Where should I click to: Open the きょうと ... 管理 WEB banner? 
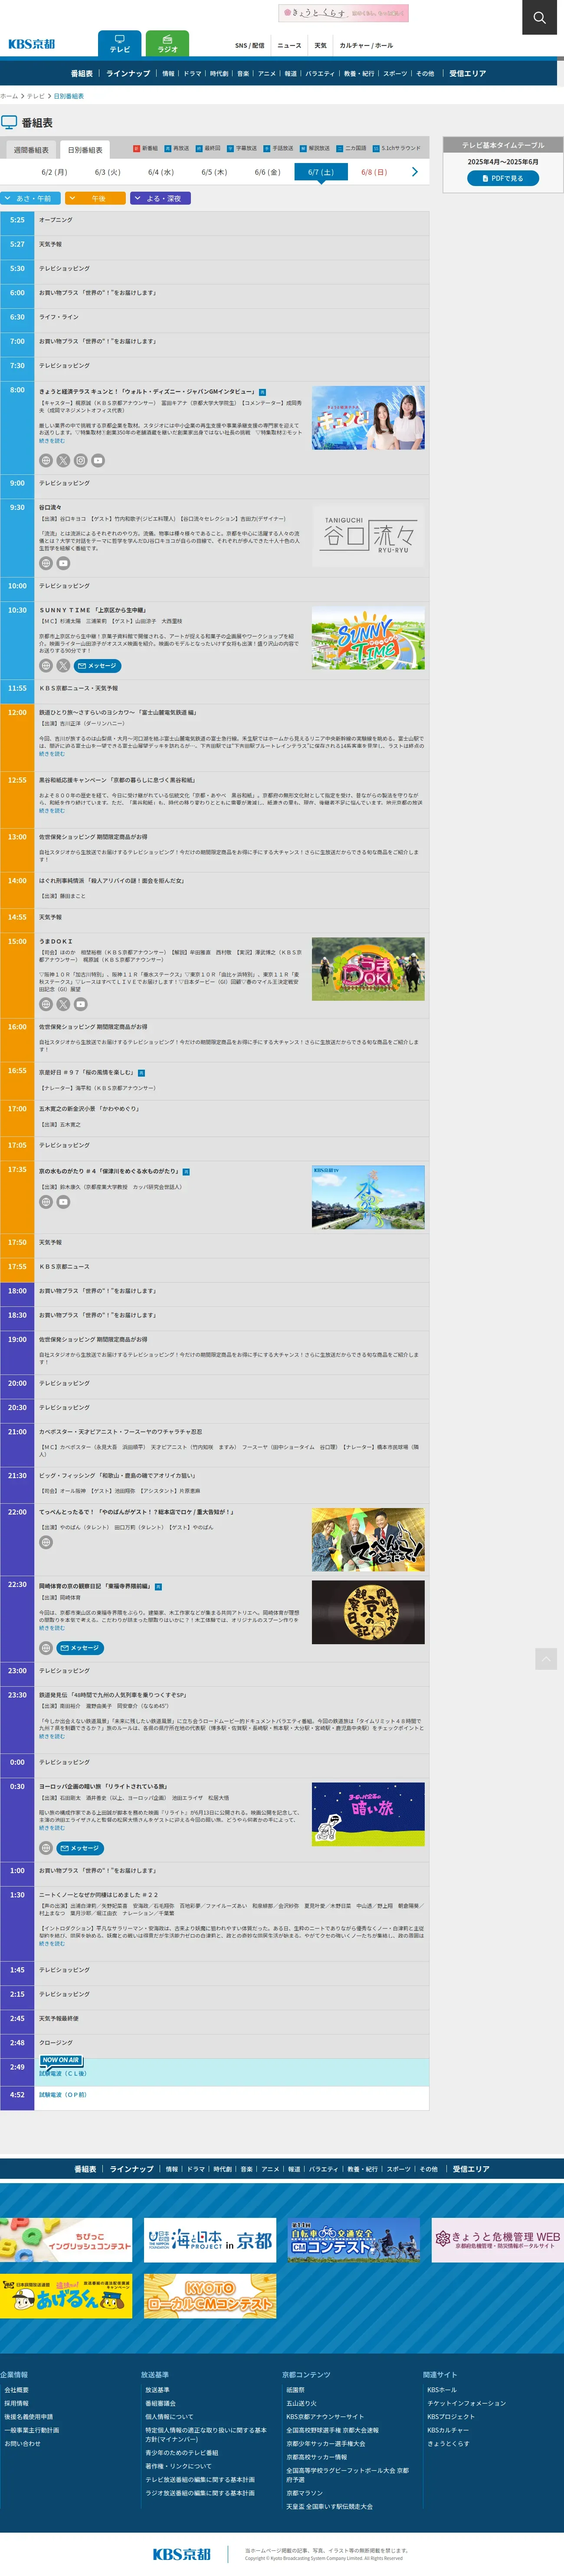[498, 2240]
